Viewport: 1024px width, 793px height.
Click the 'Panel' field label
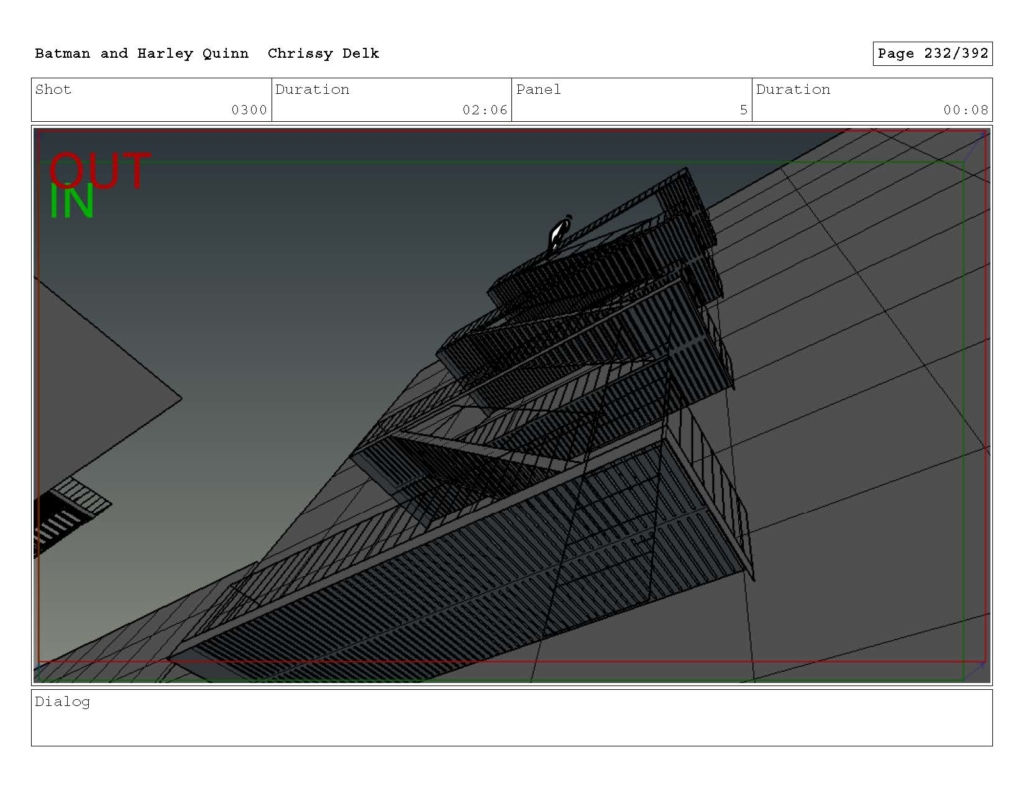(x=538, y=89)
